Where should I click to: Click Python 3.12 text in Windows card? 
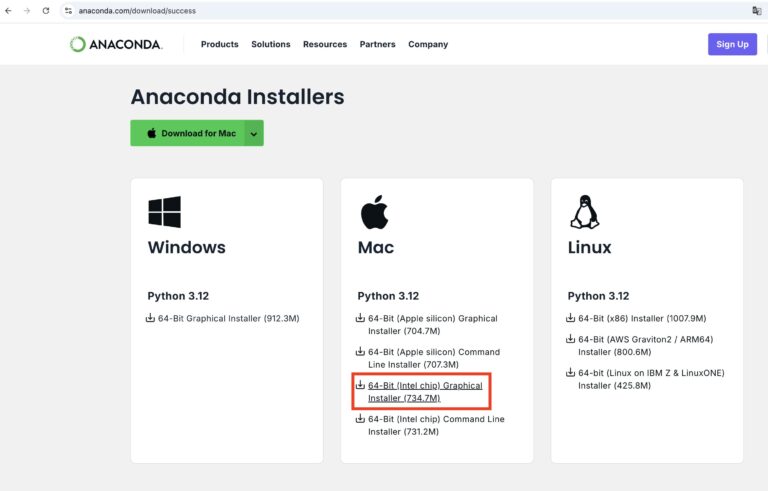click(178, 296)
